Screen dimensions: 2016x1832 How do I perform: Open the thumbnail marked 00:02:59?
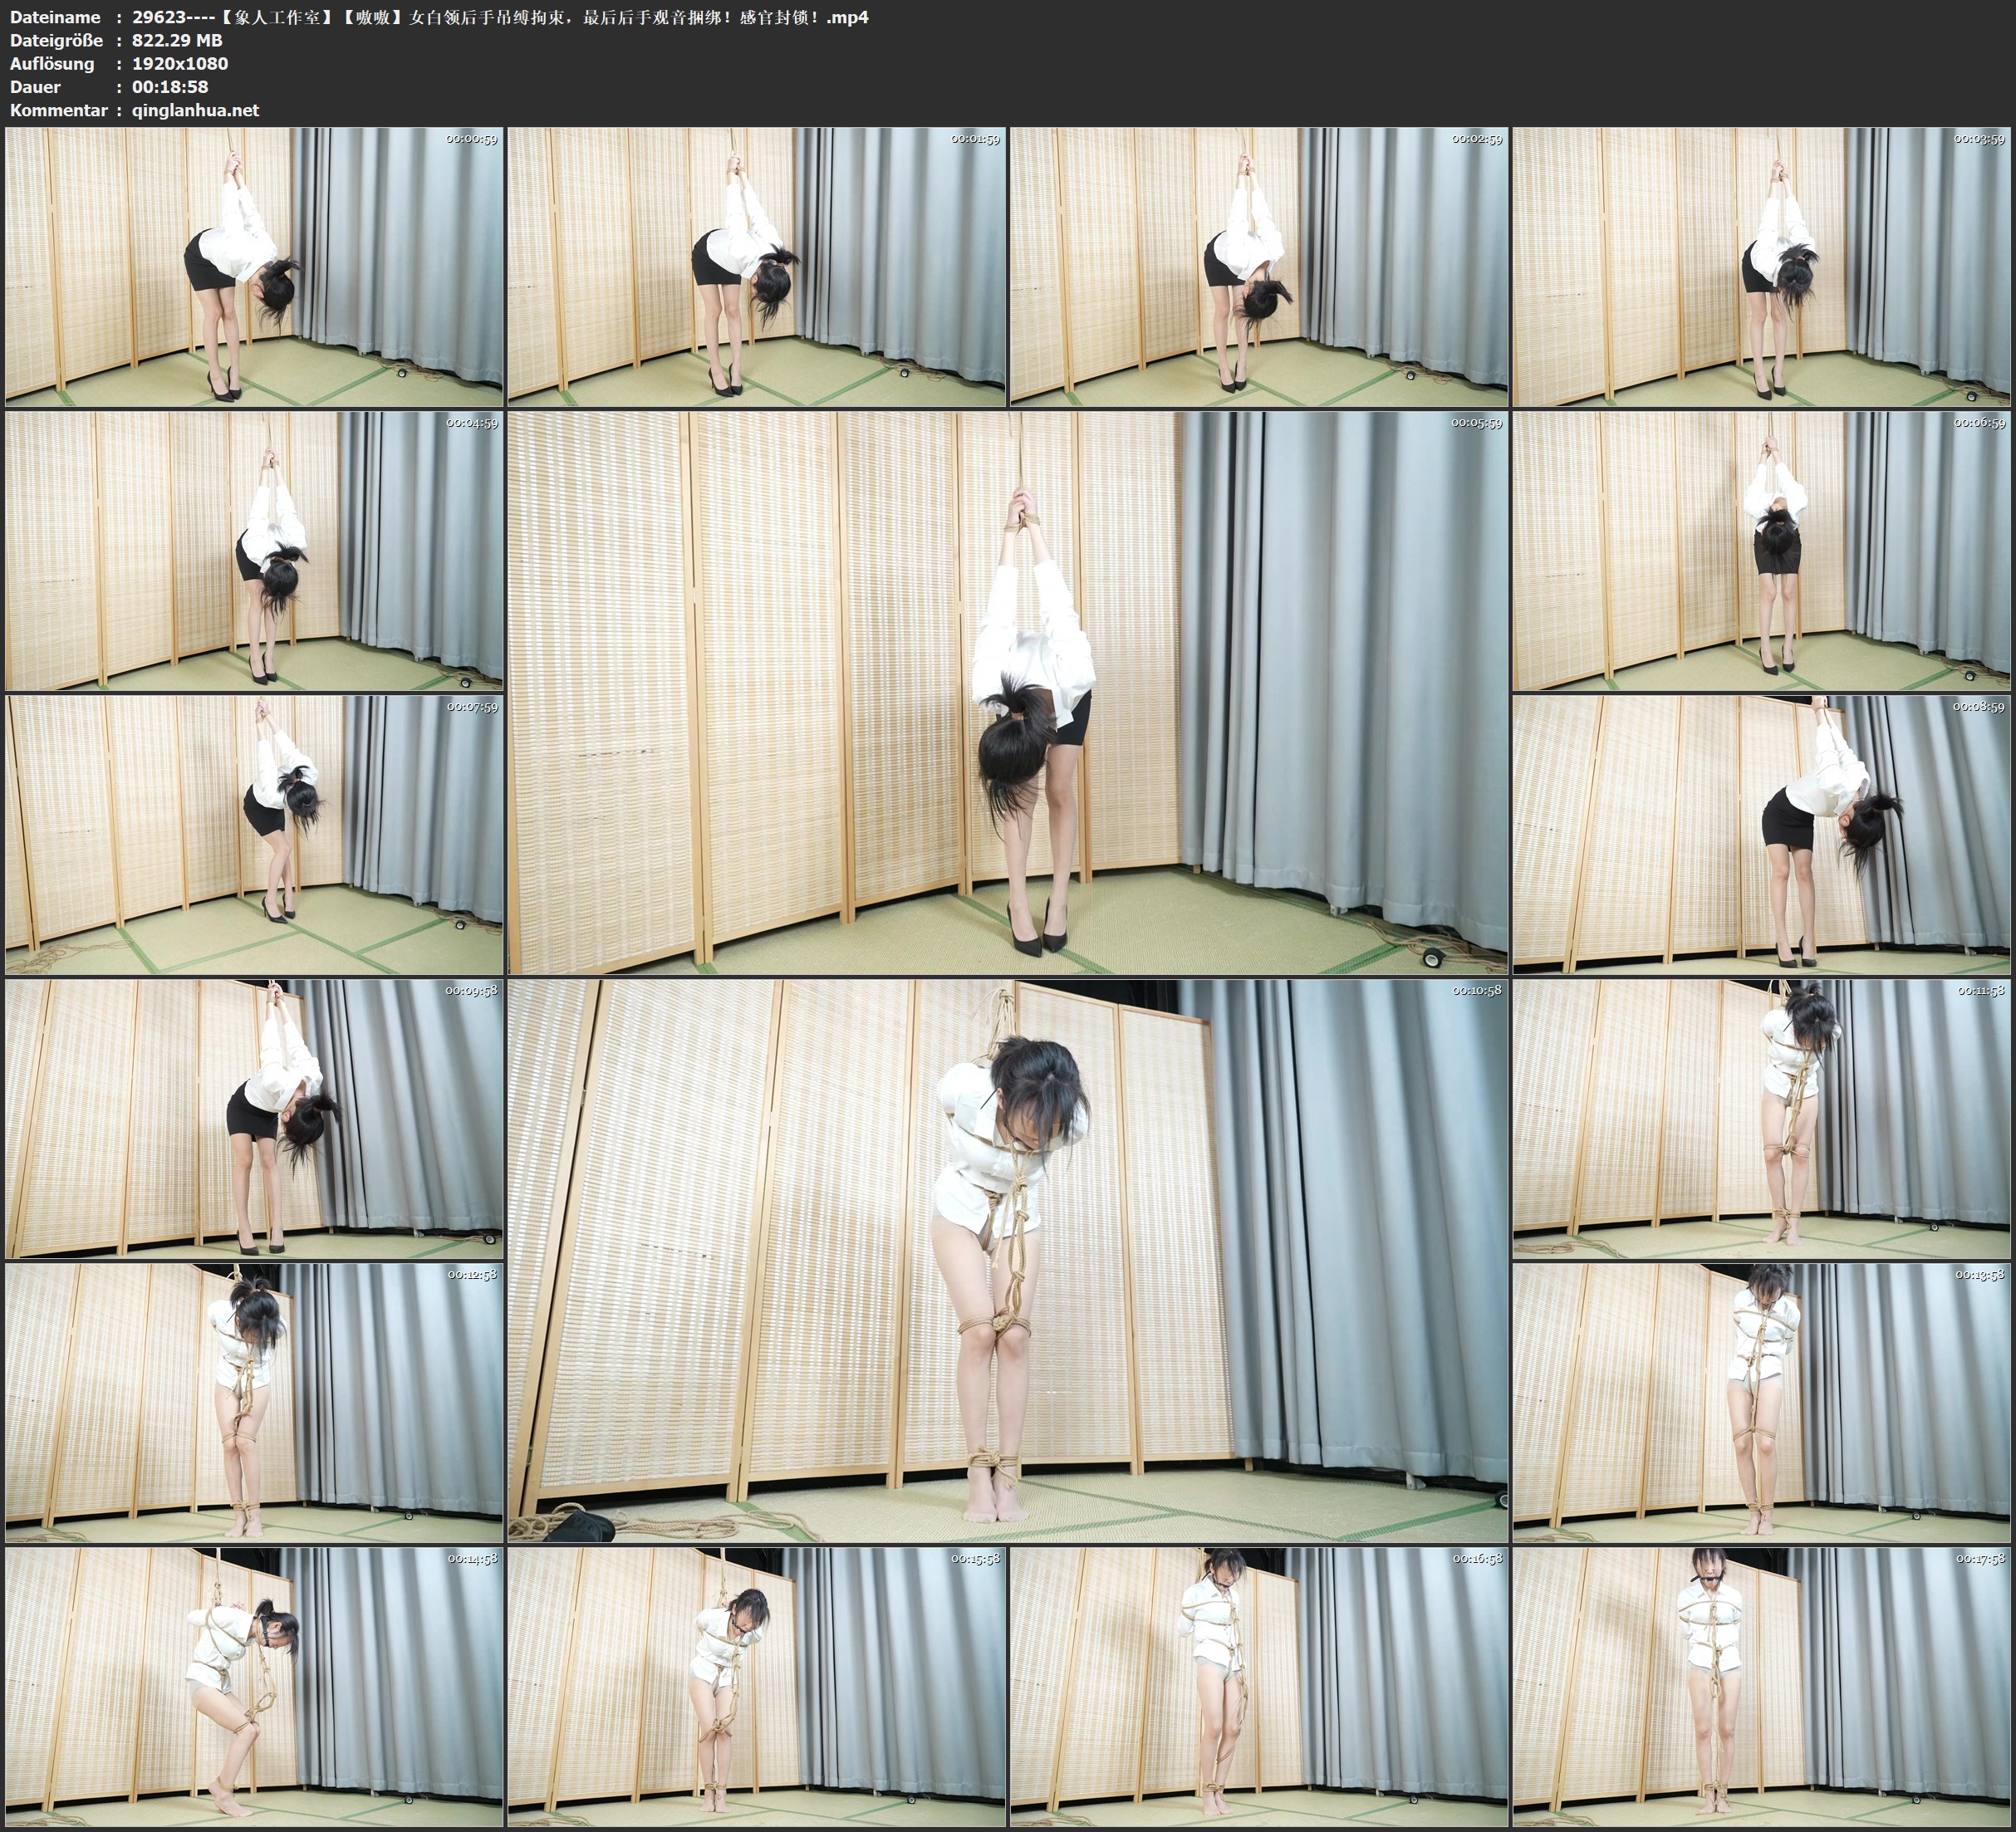1258,266
